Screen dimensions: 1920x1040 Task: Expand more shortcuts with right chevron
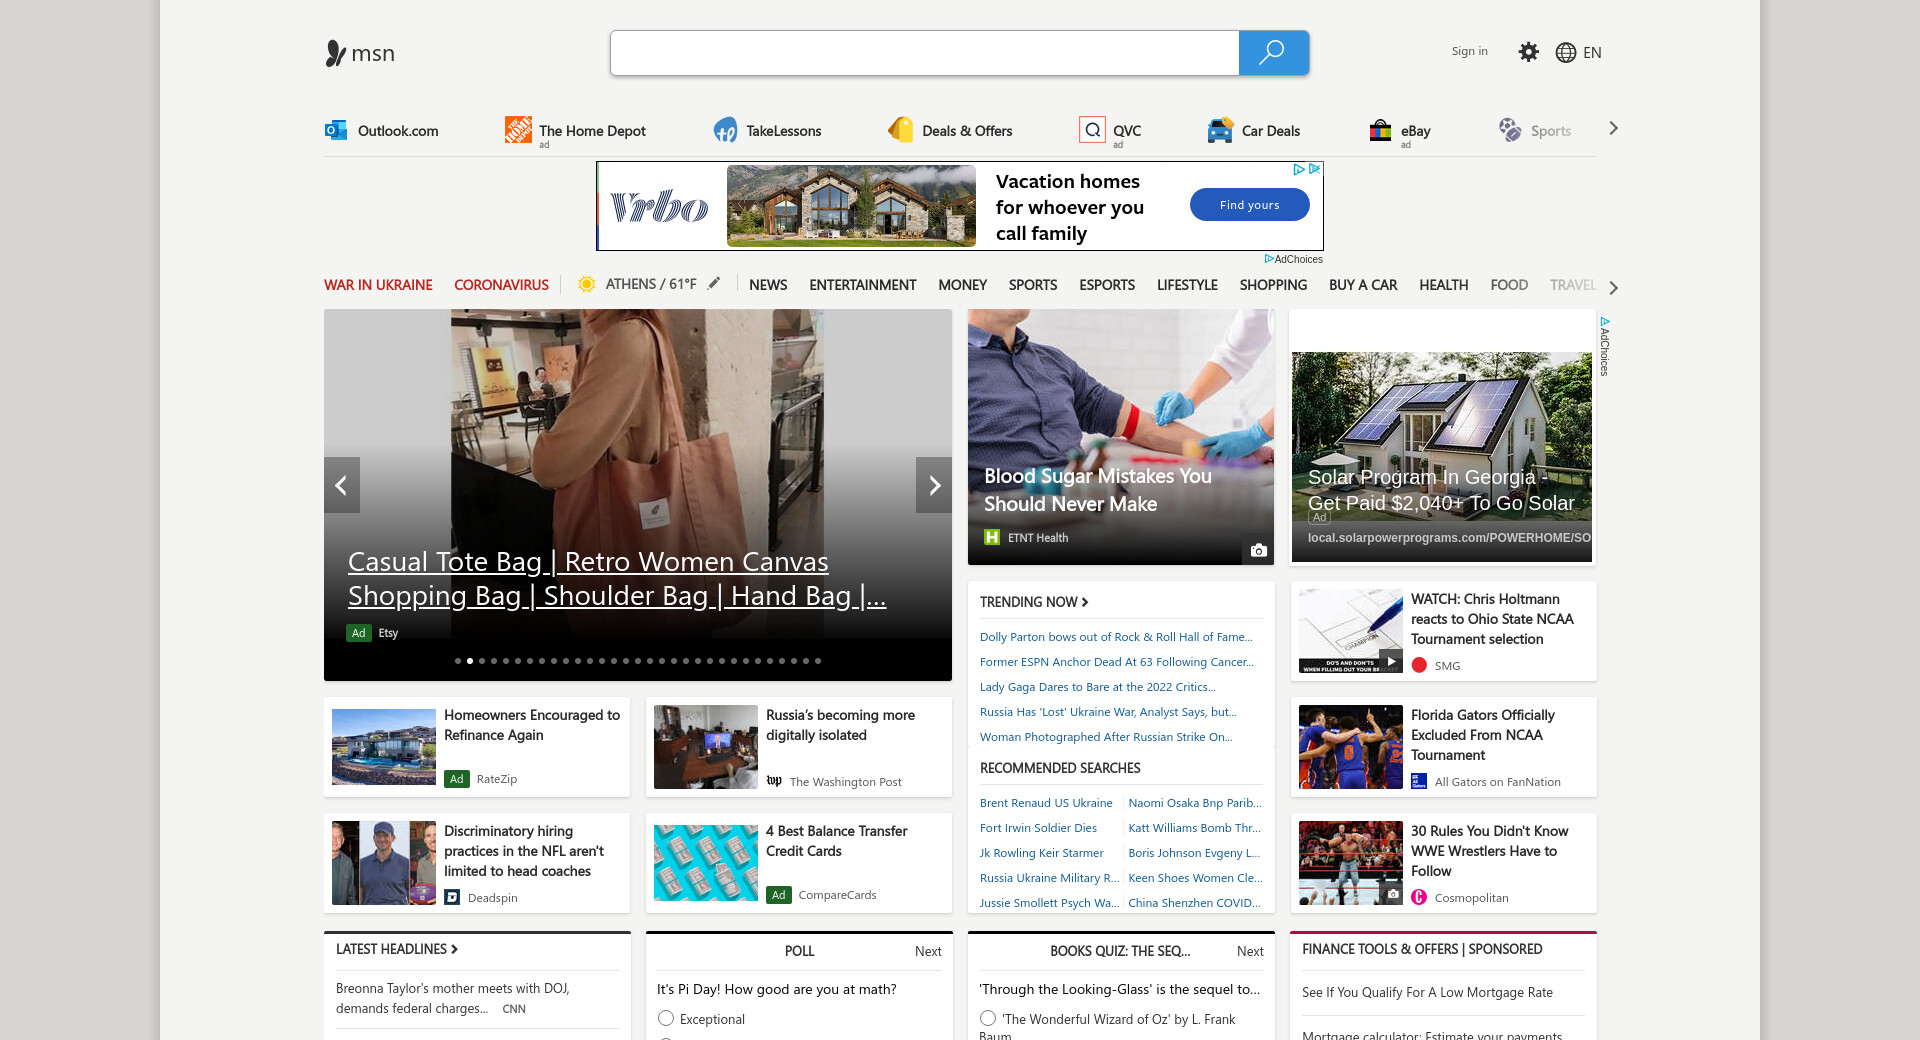click(1613, 129)
